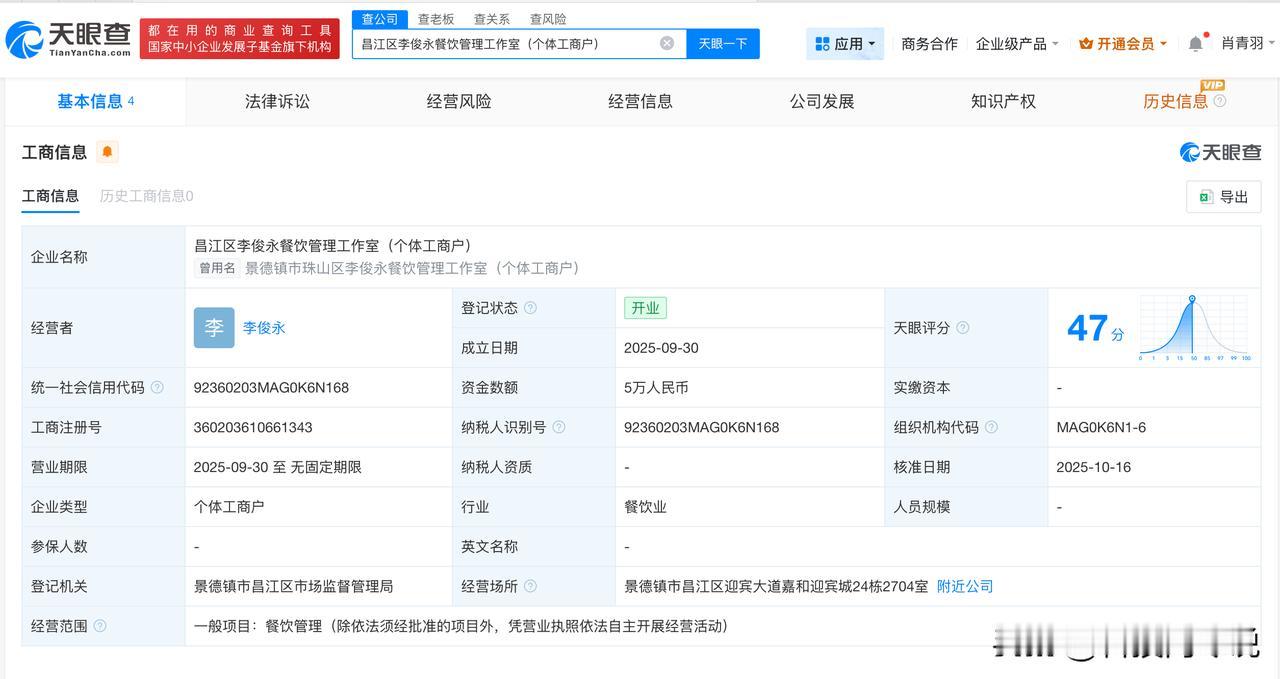1280x679 pixels.
Task: Select the 查公司 search tab
Action: [380, 19]
